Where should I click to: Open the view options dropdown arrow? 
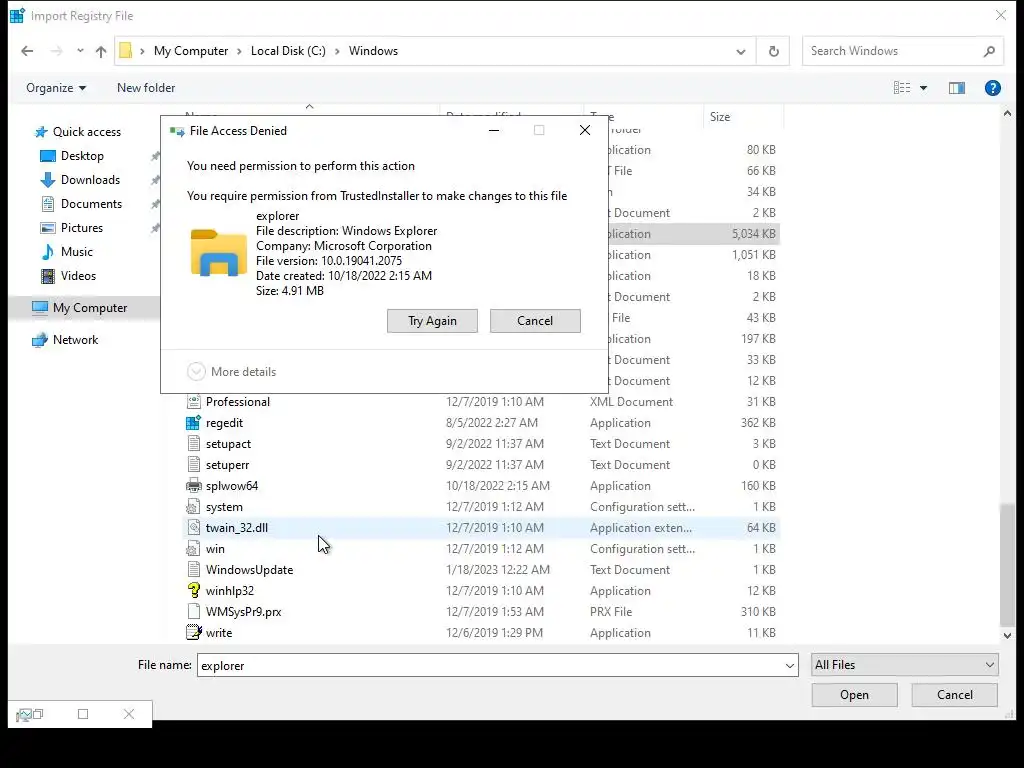click(x=923, y=88)
